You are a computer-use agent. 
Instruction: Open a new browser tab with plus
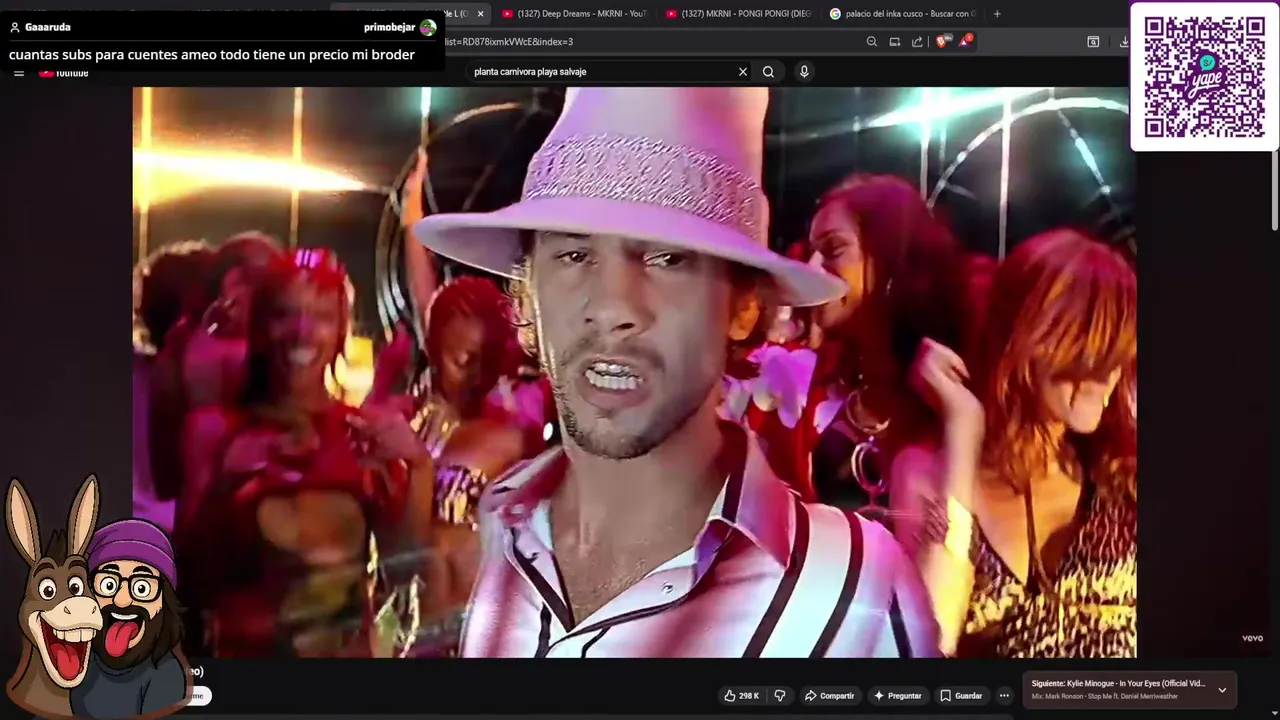click(997, 14)
